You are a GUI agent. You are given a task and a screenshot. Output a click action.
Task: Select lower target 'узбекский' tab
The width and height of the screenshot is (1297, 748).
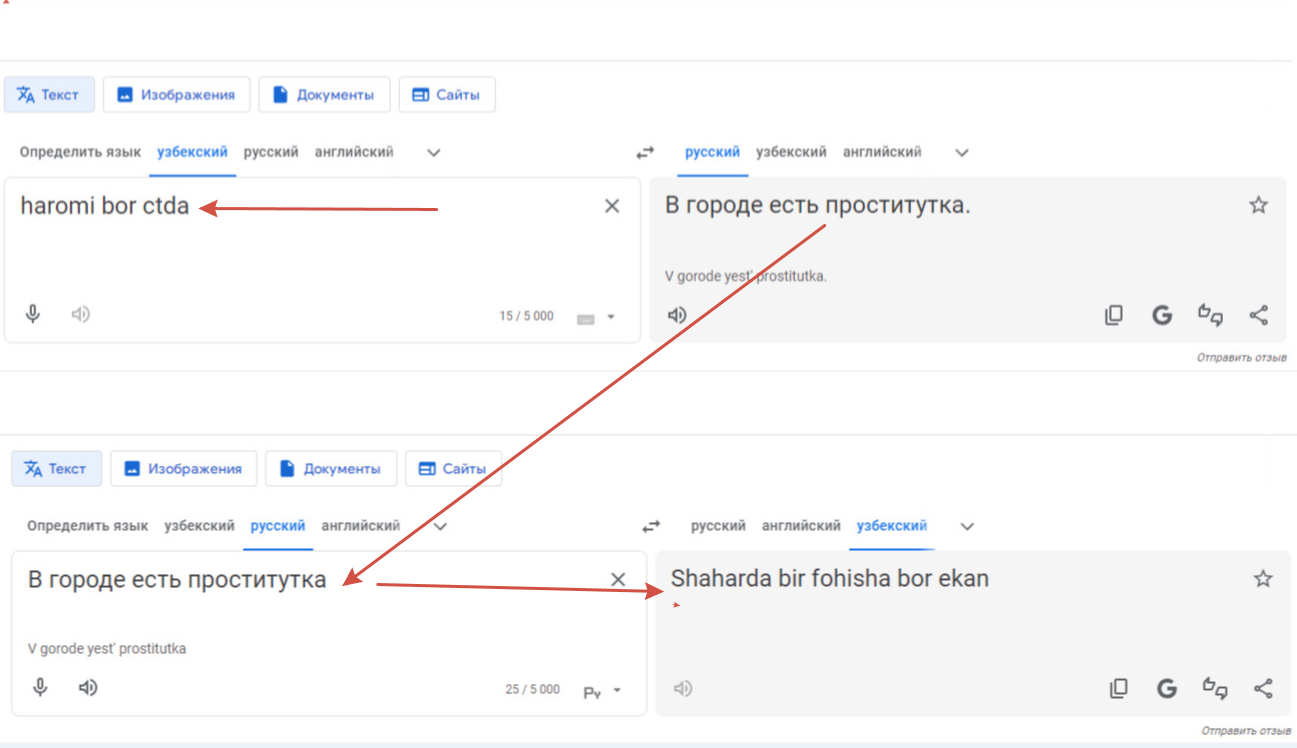point(892,525)
